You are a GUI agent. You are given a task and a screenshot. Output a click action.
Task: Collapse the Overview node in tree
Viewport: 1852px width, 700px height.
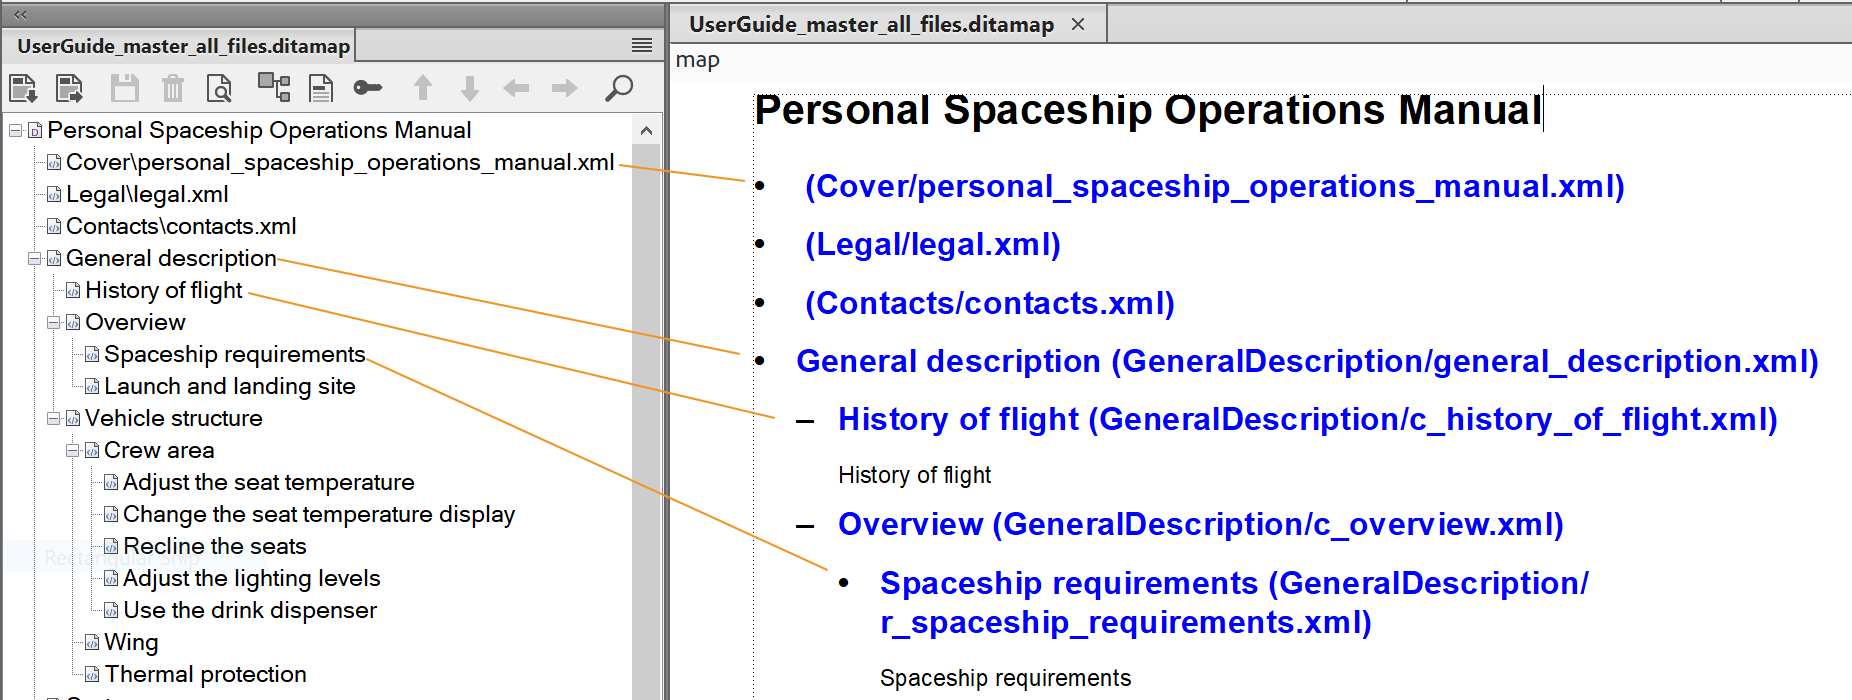click(54, 323)
